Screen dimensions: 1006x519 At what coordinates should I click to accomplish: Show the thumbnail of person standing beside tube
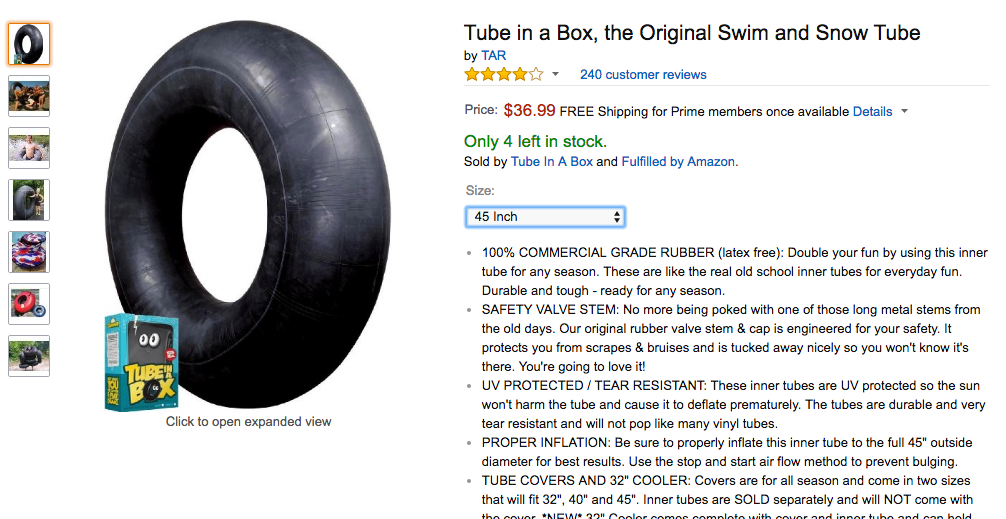[29, 200]
